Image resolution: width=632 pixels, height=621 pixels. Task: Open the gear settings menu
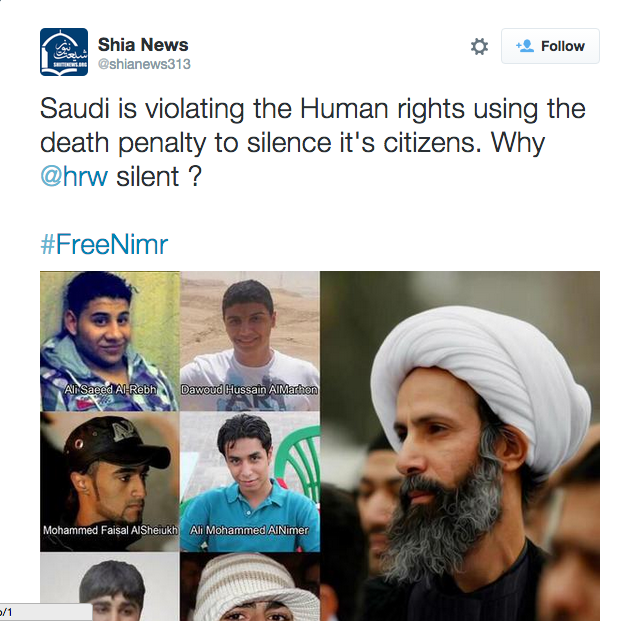tap(479, 46)
